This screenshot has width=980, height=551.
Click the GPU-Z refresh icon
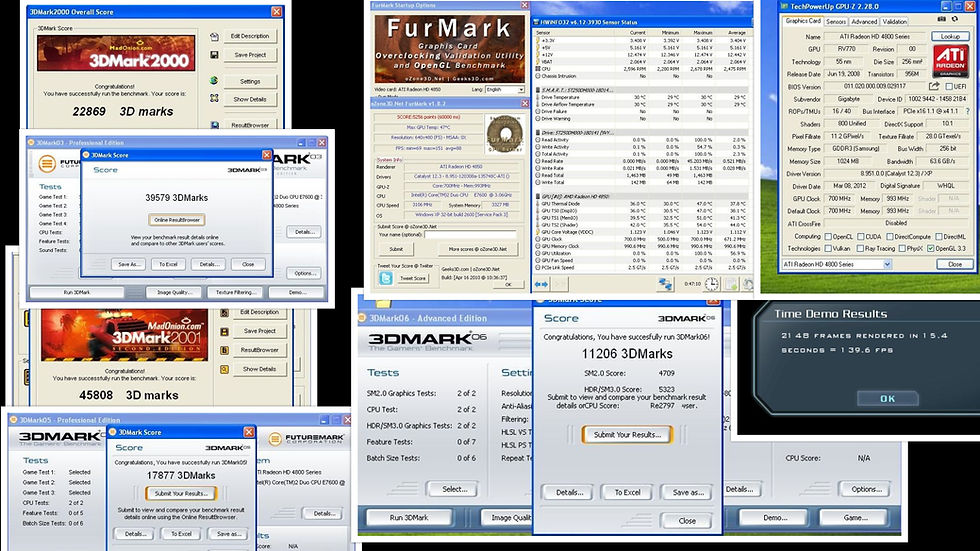(954, 19)
